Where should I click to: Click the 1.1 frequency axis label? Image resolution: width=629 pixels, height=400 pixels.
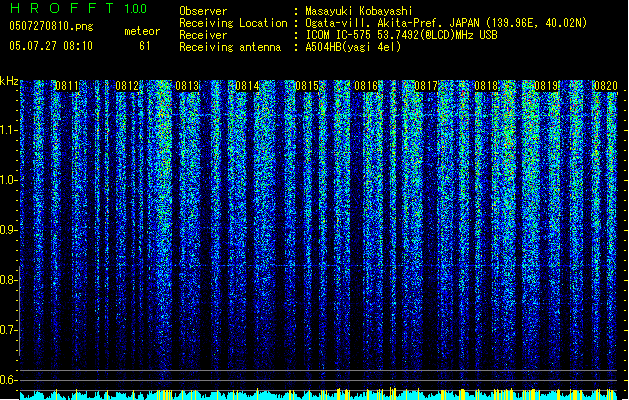tap(8, 130)
